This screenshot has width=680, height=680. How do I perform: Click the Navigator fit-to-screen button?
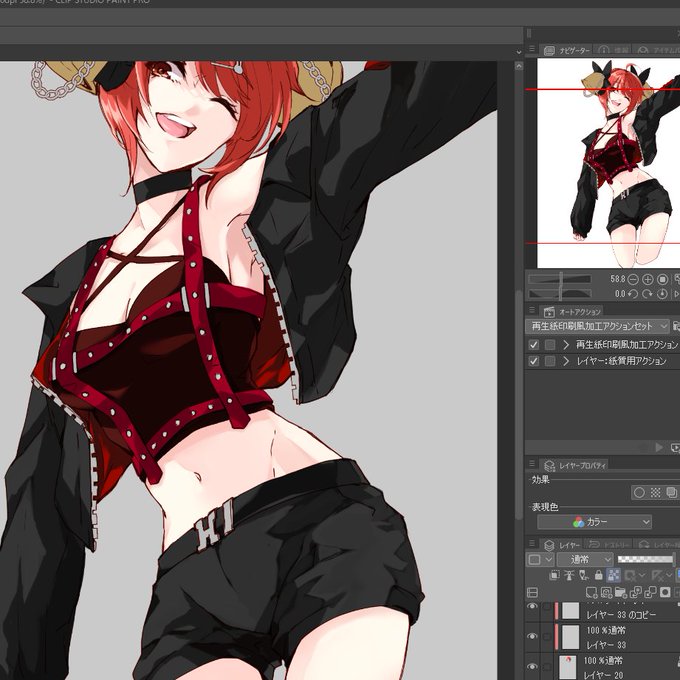[x=662, y=280]
